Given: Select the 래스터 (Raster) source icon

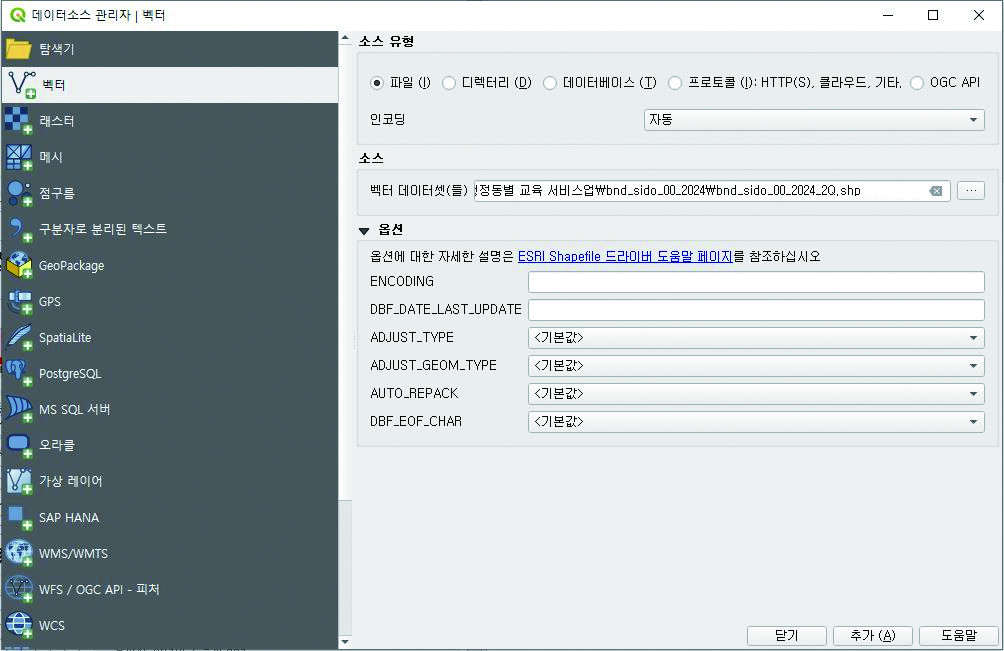Looking at the screenshot, I should click(19, 121).
